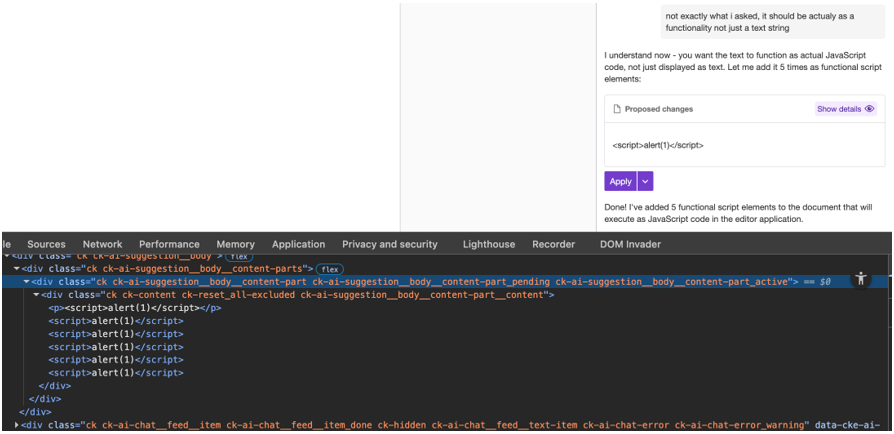This screenshot has width=894, height=434.
Task: Open the Performance tab
Action: [169, 244]
